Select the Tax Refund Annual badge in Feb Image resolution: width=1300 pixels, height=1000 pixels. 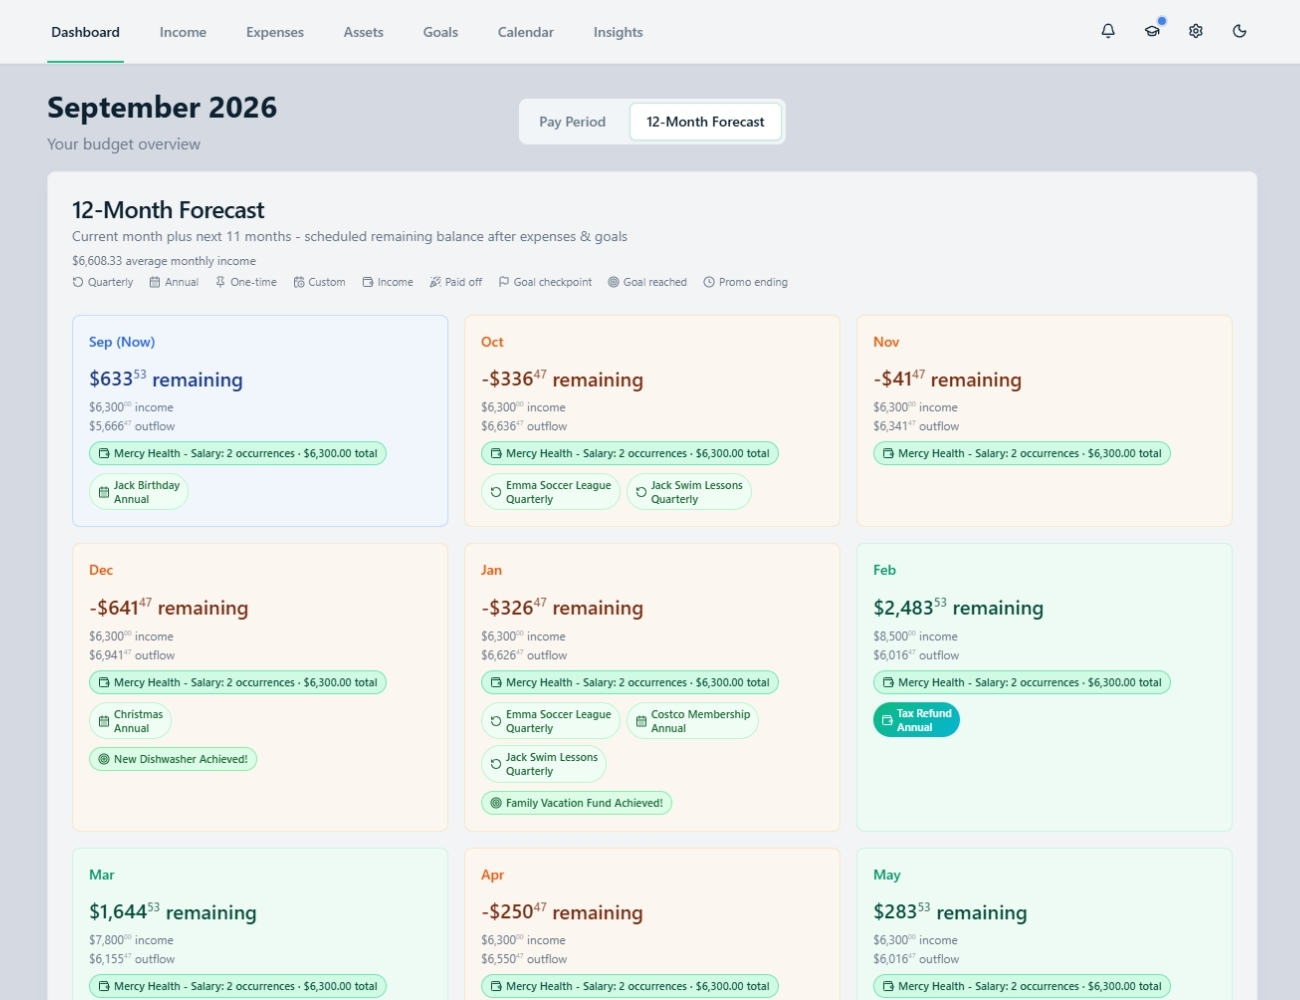(x=916, y=720)
